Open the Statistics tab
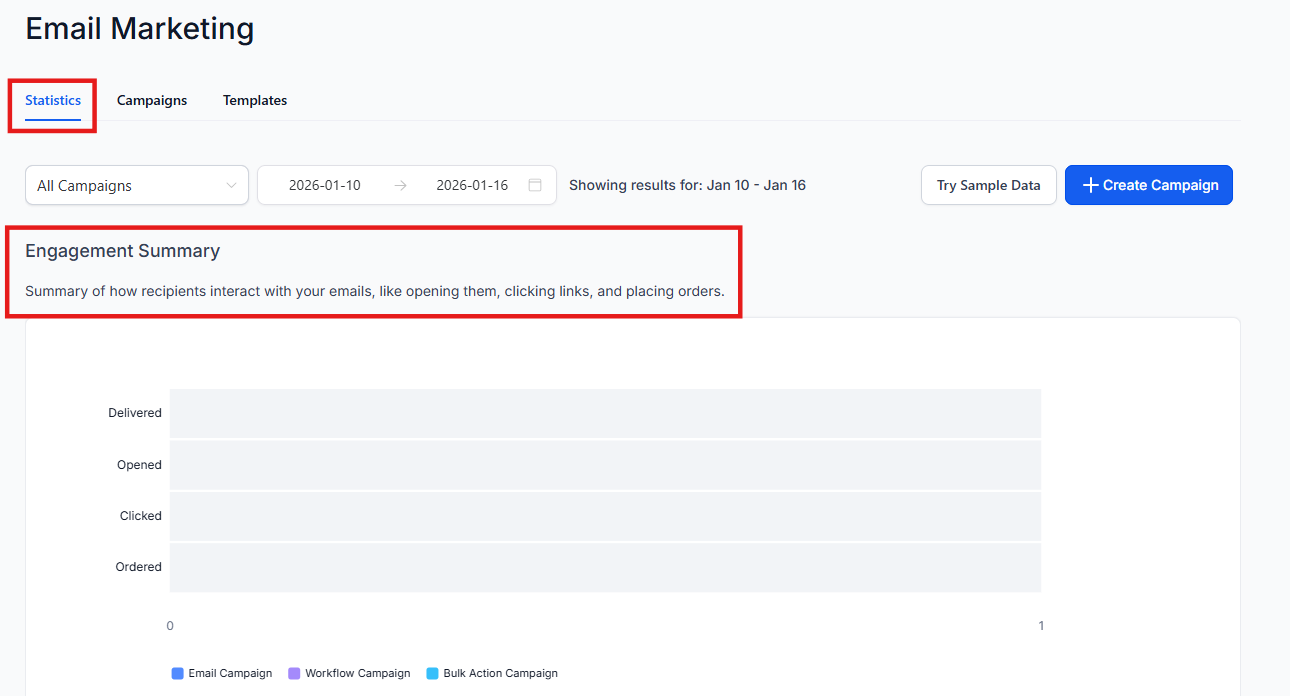The image size is (1290, 696). click(53, 100)
